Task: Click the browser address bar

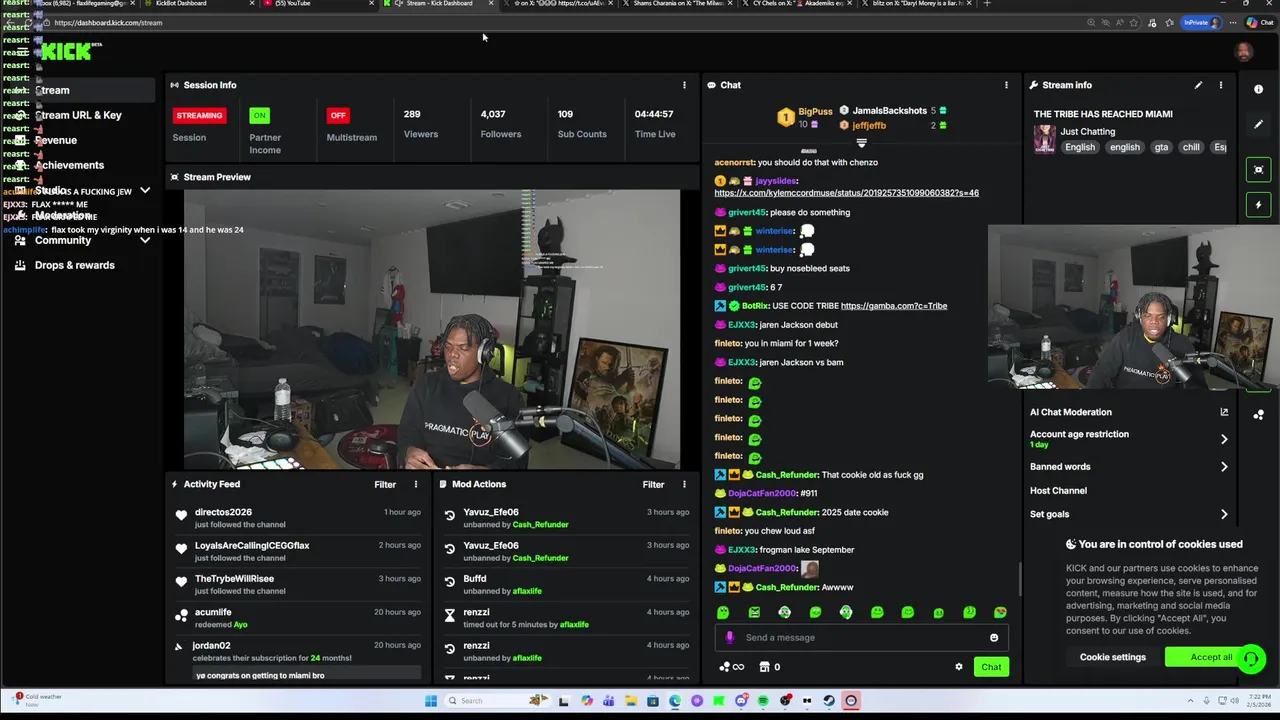Action: coord(560,22)
